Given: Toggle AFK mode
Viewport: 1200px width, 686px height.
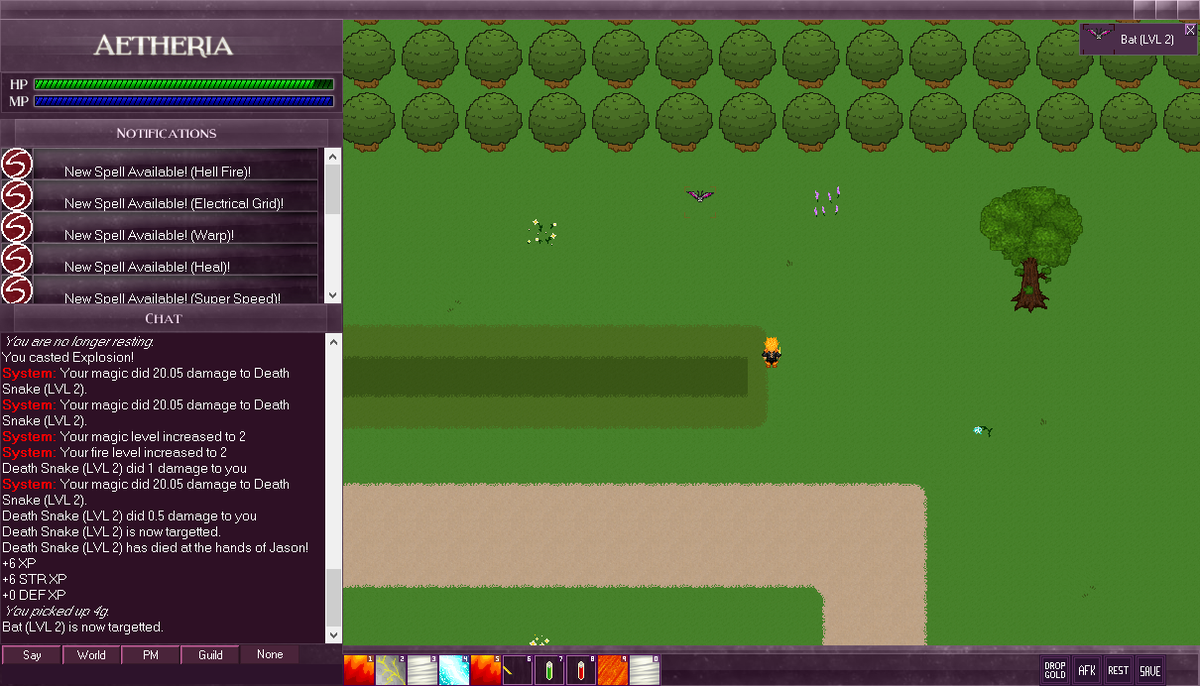Looking at the screenshot, I should (1087, 670).
